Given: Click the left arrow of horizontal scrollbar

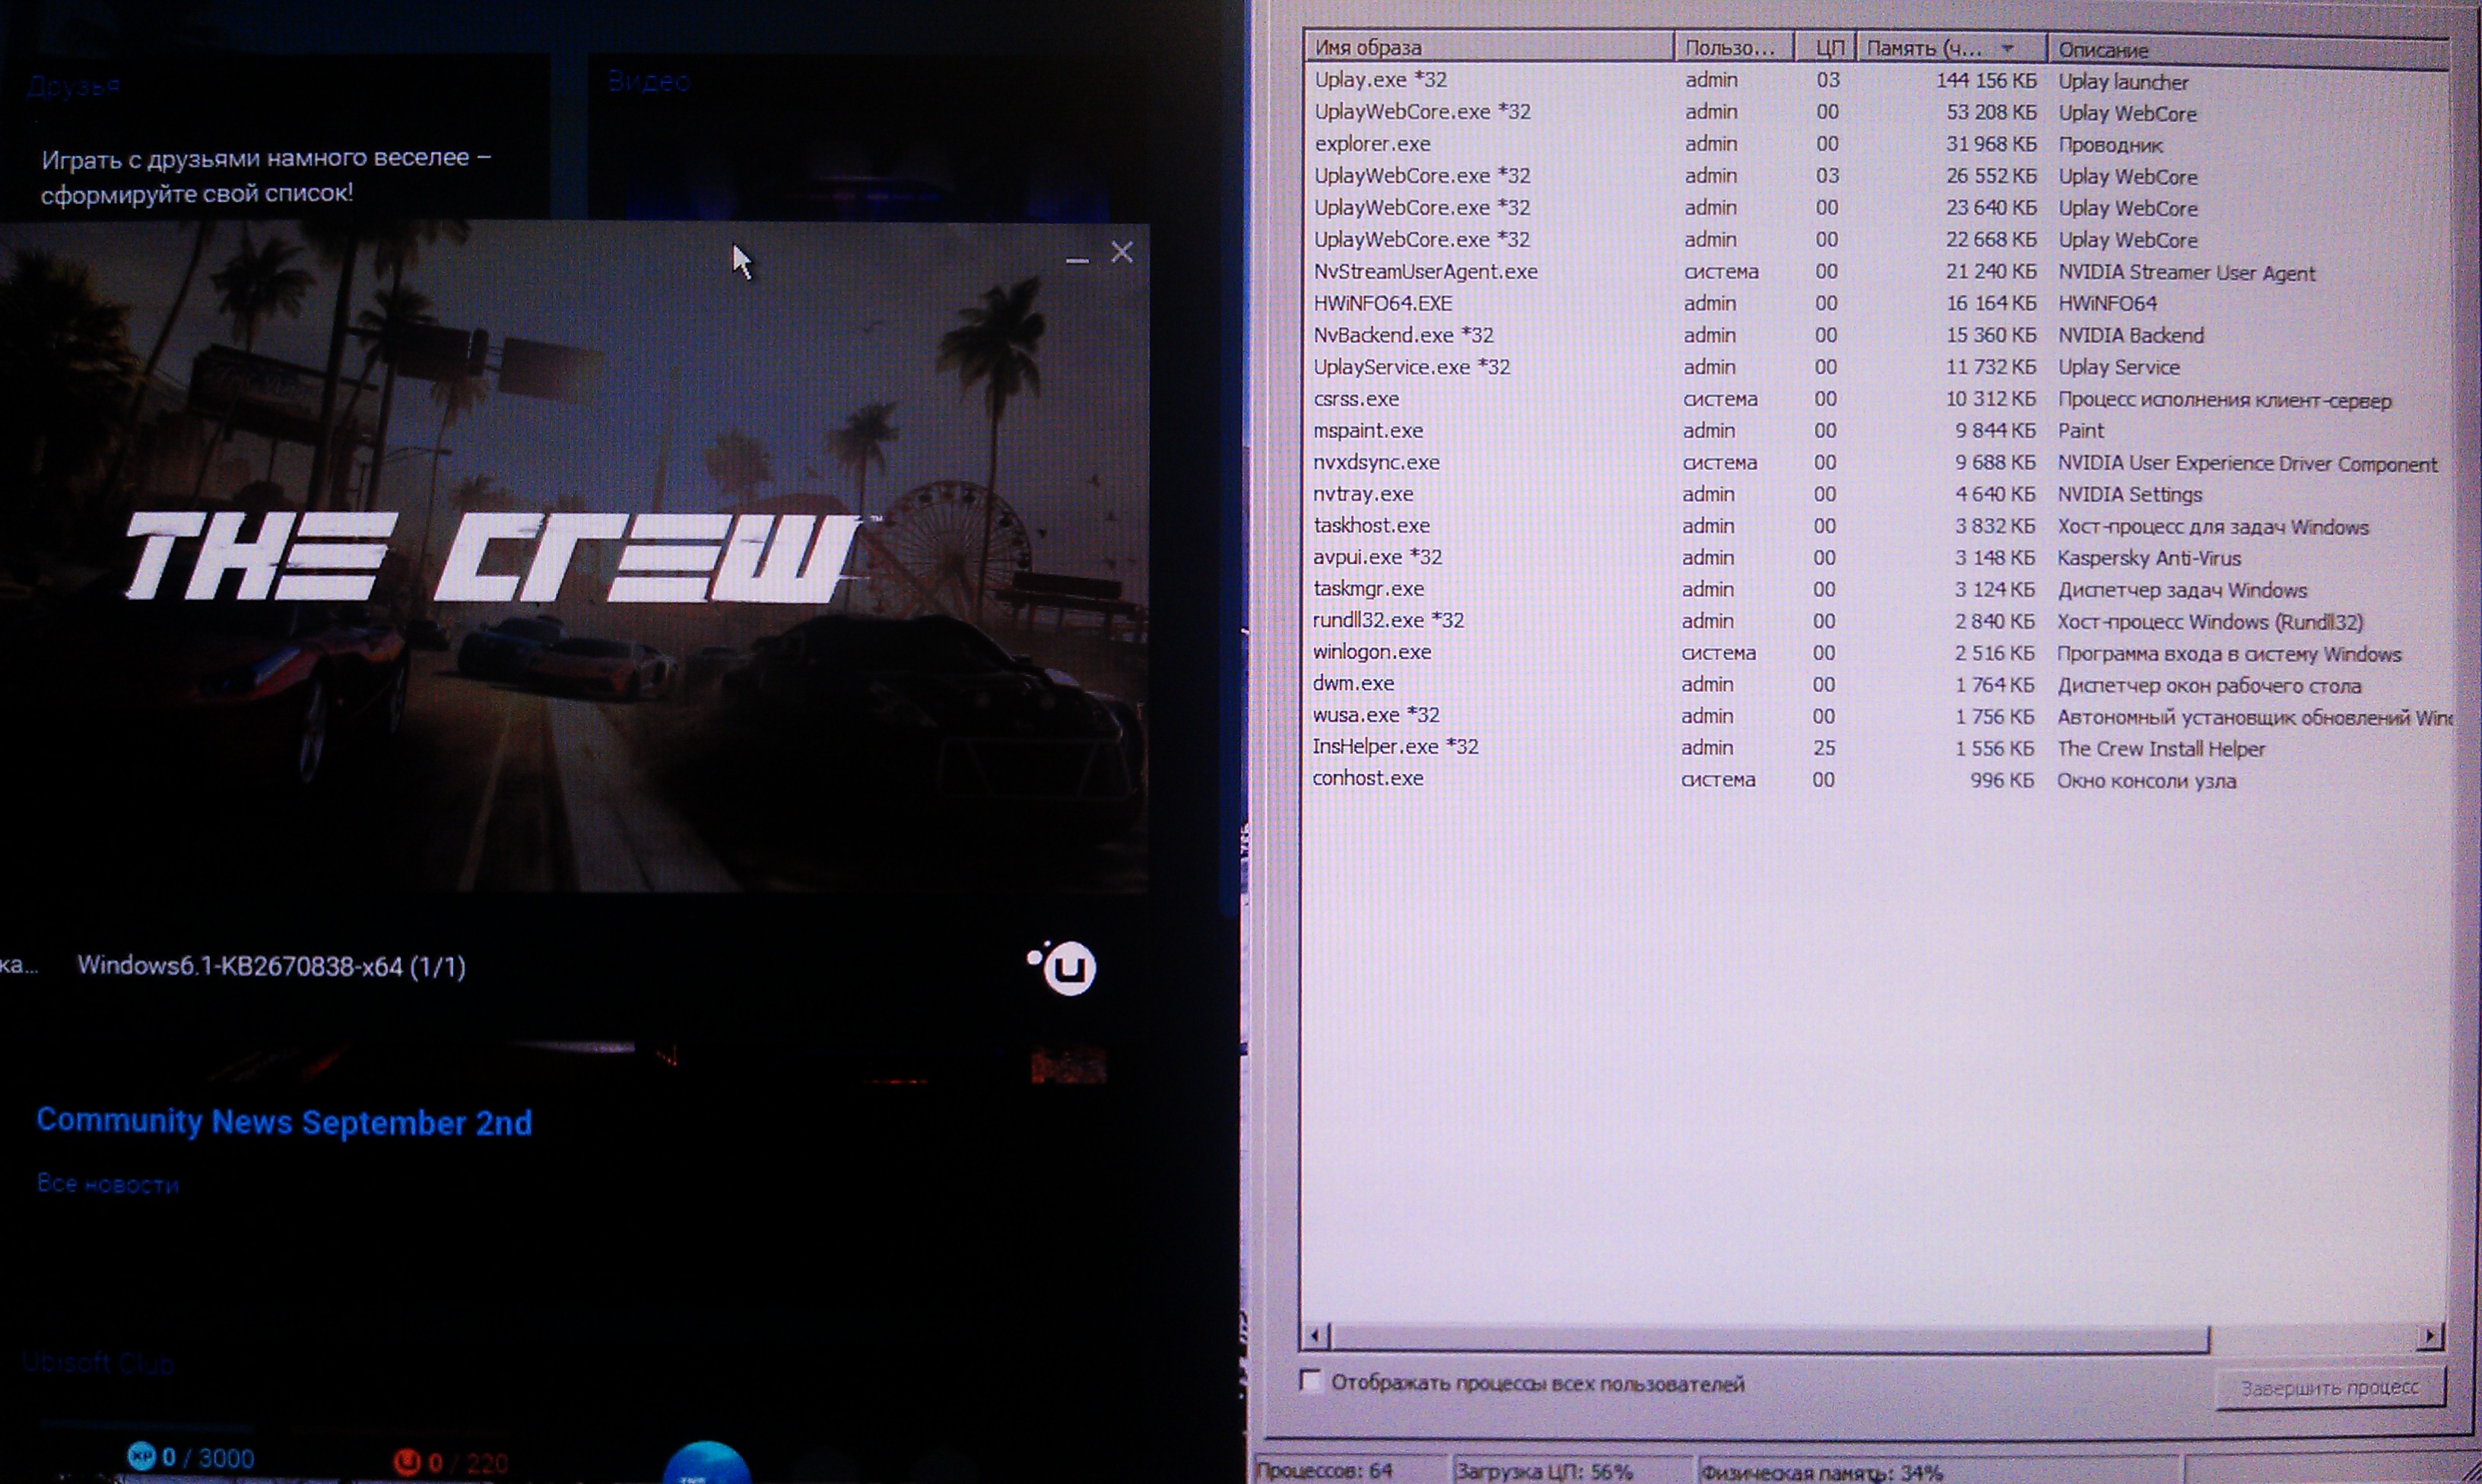Looking at the screenshot, I should [1316, 1335].
